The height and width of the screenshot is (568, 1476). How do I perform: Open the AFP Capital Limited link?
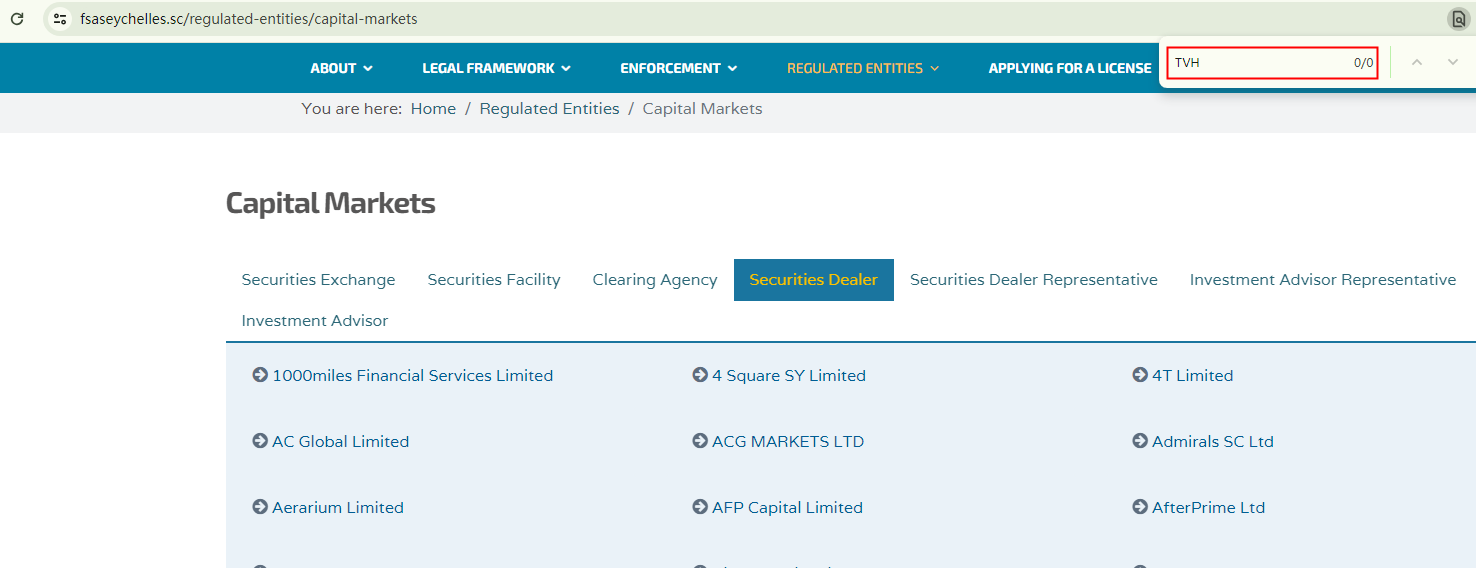coord(787,508)
